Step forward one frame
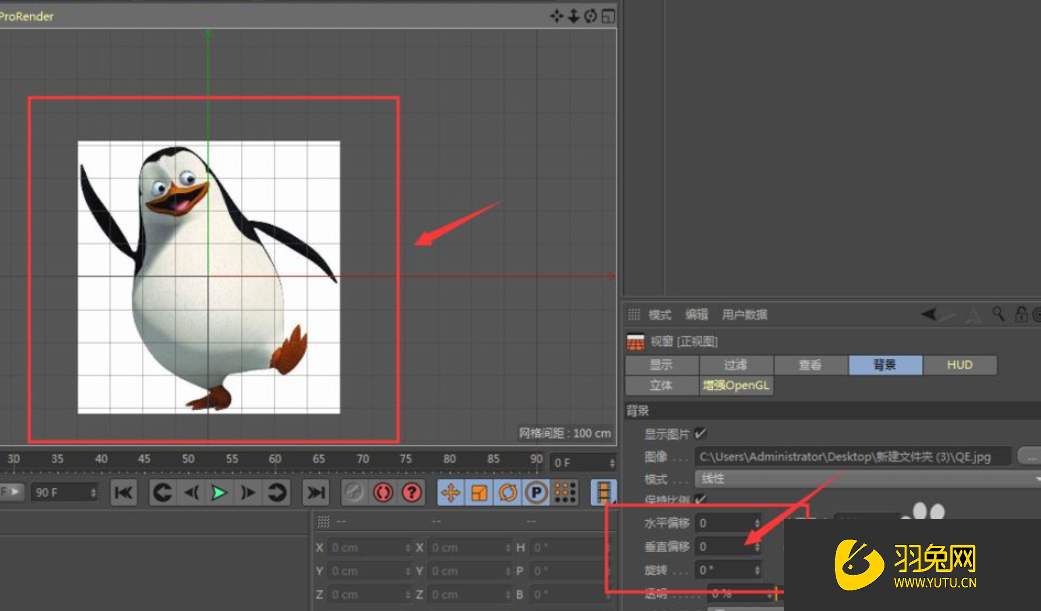Viewport: 1041px width, 611px height. pyautogui.click(x=248, y=492)
